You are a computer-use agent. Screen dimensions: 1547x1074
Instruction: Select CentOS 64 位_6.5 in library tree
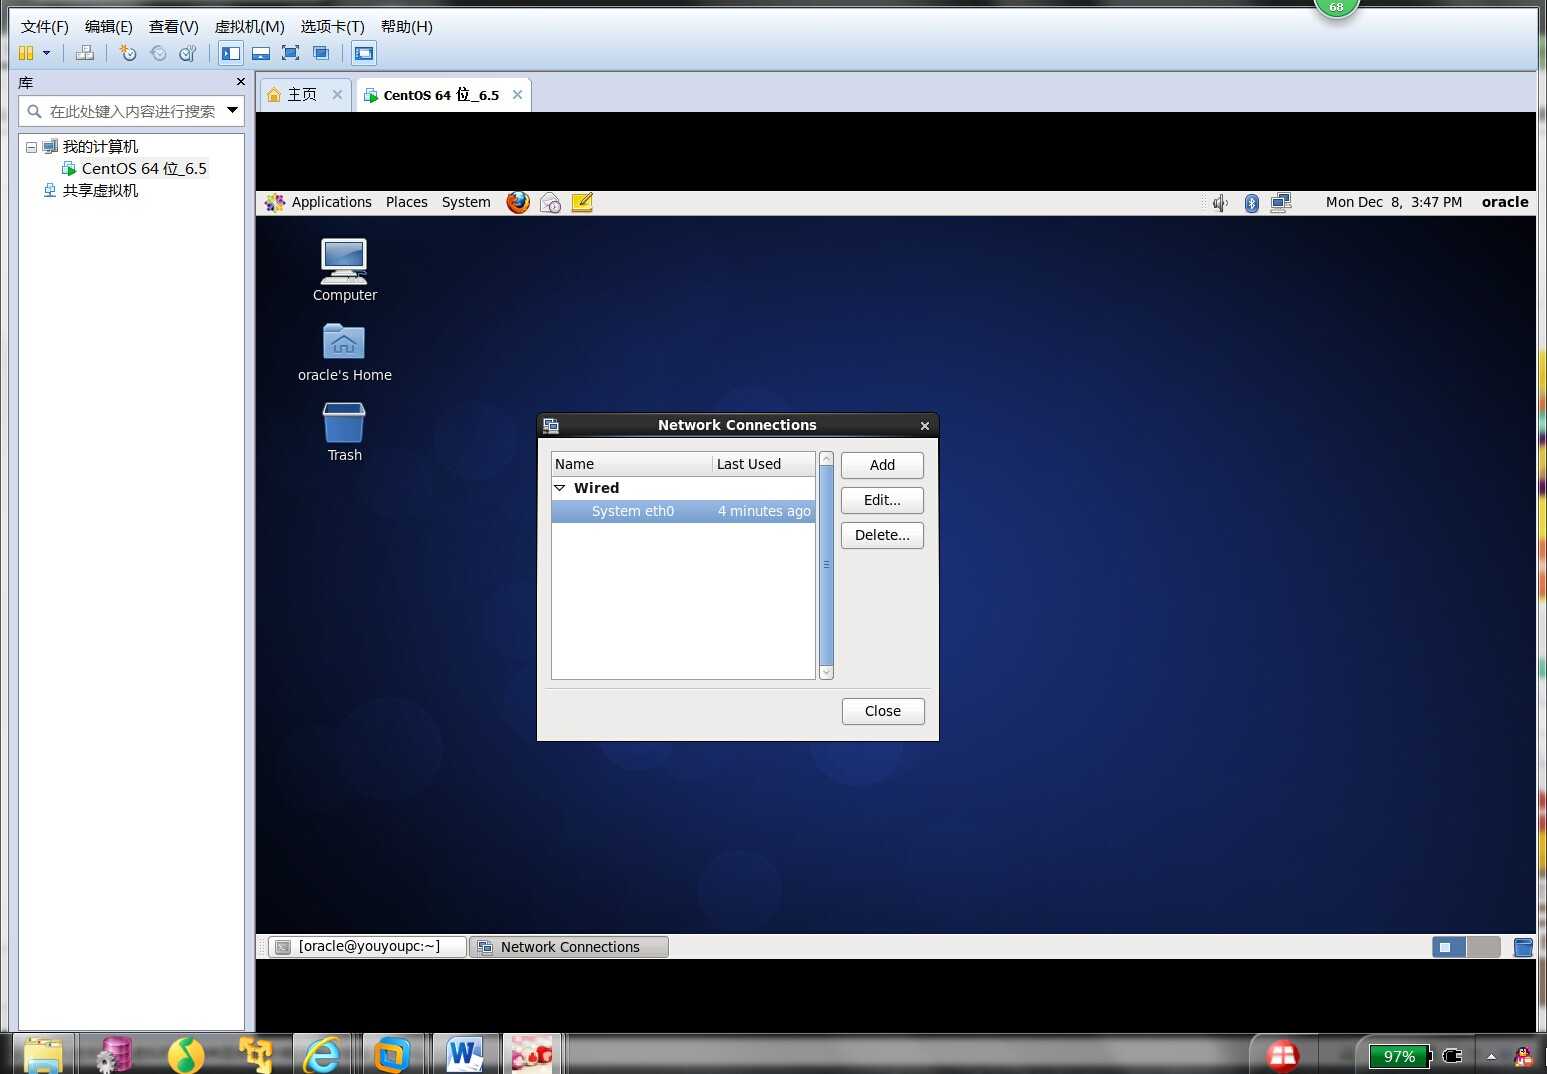pyautogui.click(x=144, y=168)
